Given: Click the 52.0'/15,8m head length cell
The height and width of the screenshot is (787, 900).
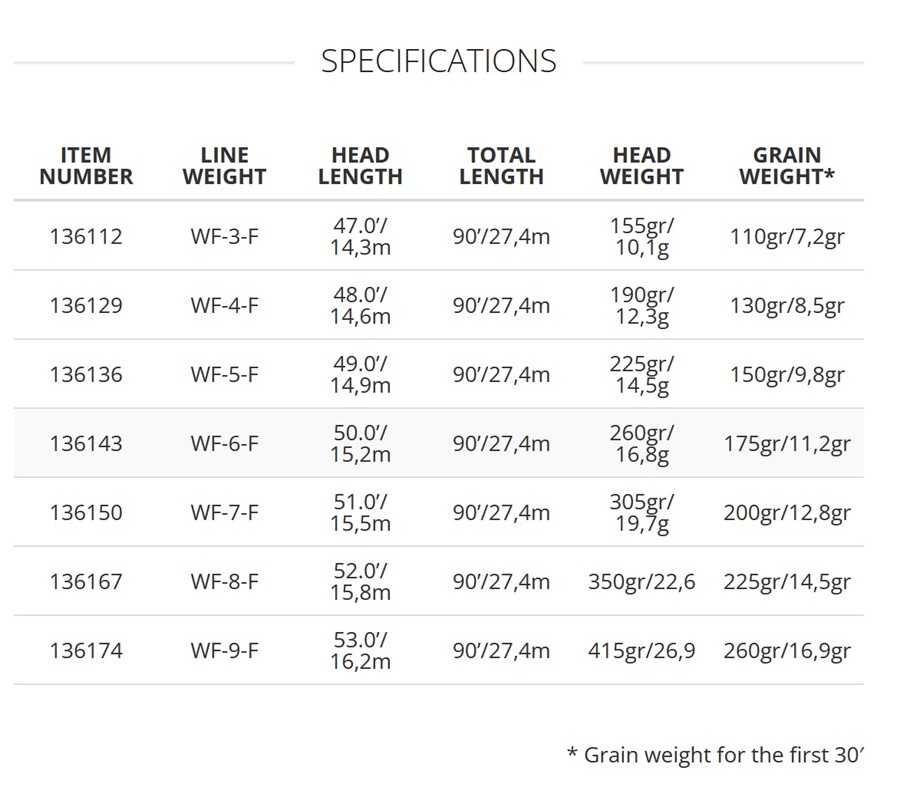Looking at the screenshot, I should point(360,582).
